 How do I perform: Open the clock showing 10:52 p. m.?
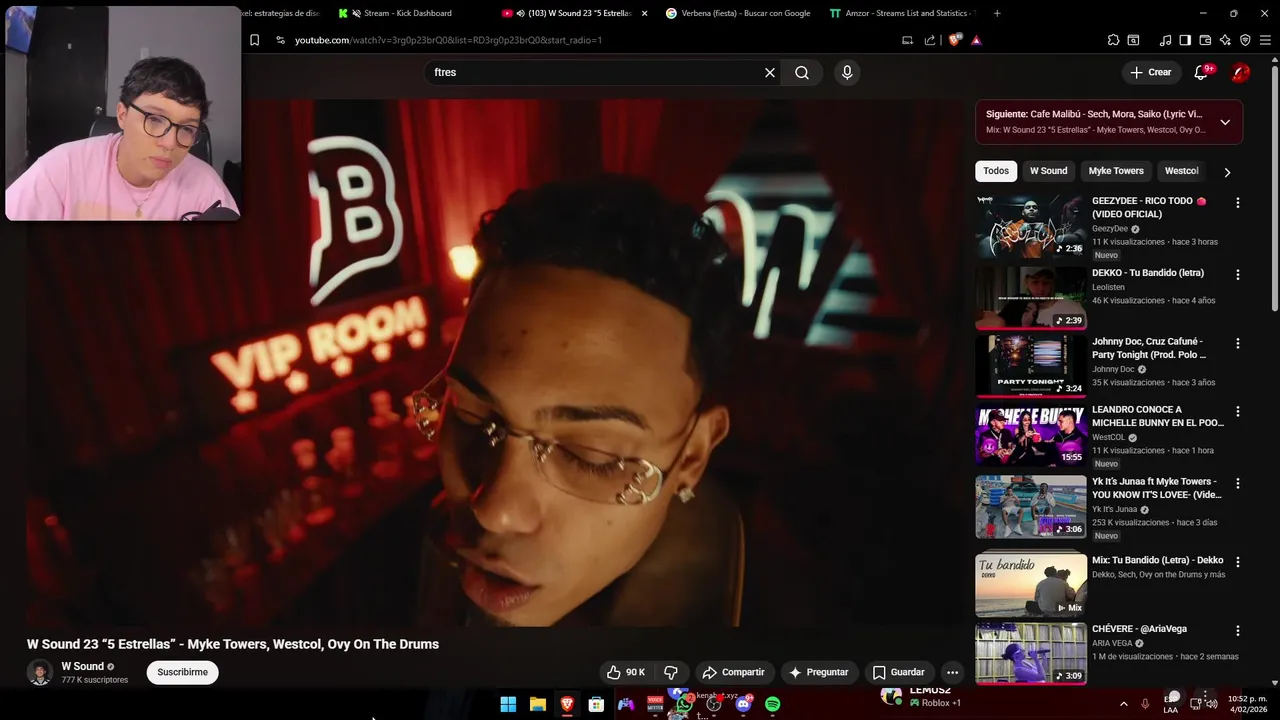(x=1247, y=704)
